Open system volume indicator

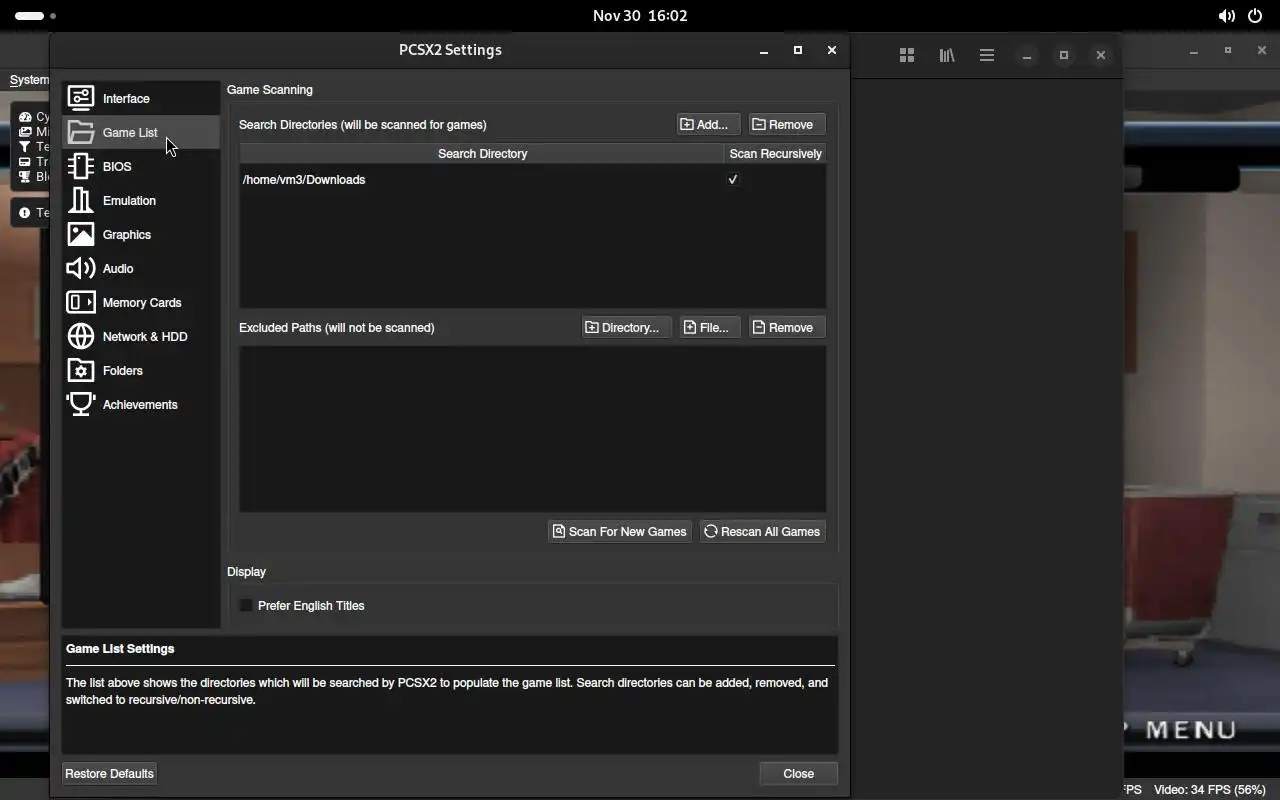pos(1227,16)
